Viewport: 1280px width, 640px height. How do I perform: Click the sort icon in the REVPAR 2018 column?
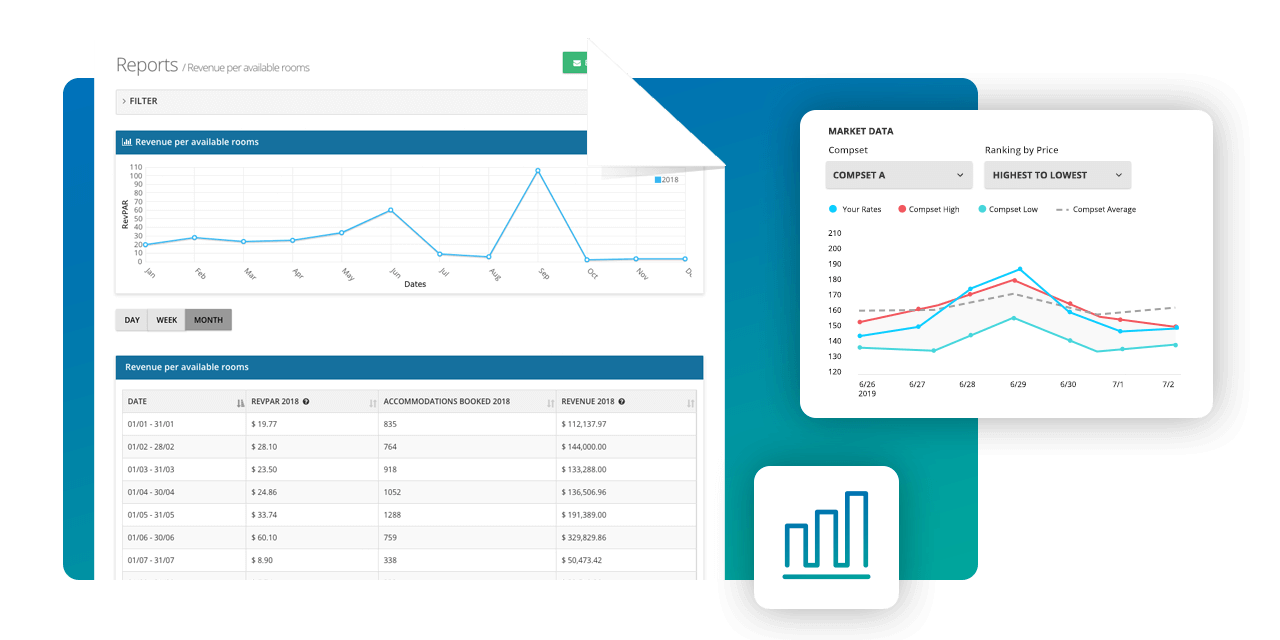[372, 402]
